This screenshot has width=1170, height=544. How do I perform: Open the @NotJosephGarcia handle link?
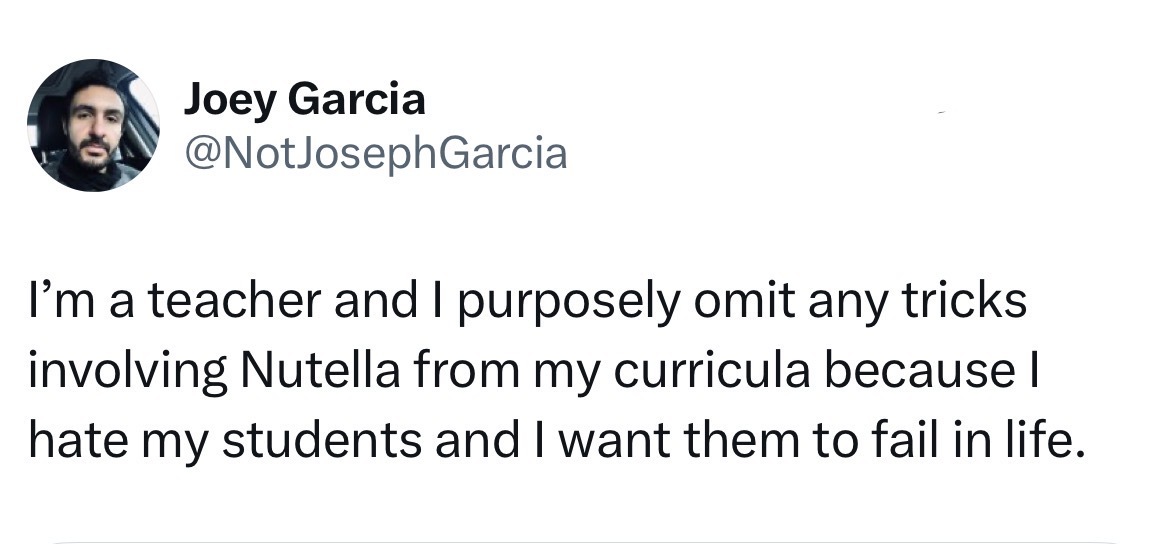click(x=374, y=153)
